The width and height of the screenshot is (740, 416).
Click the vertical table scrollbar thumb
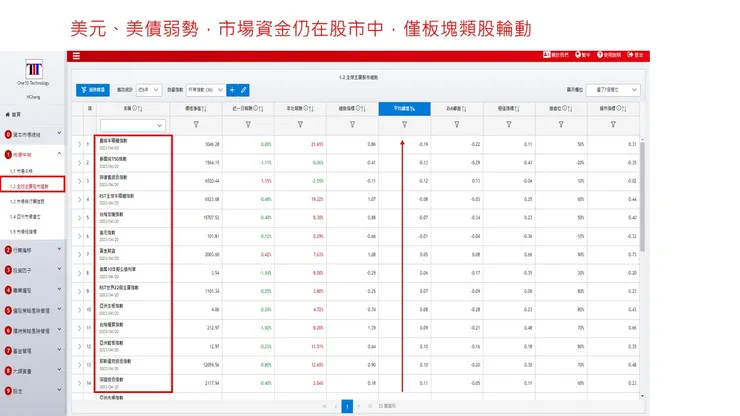point(642,196)
